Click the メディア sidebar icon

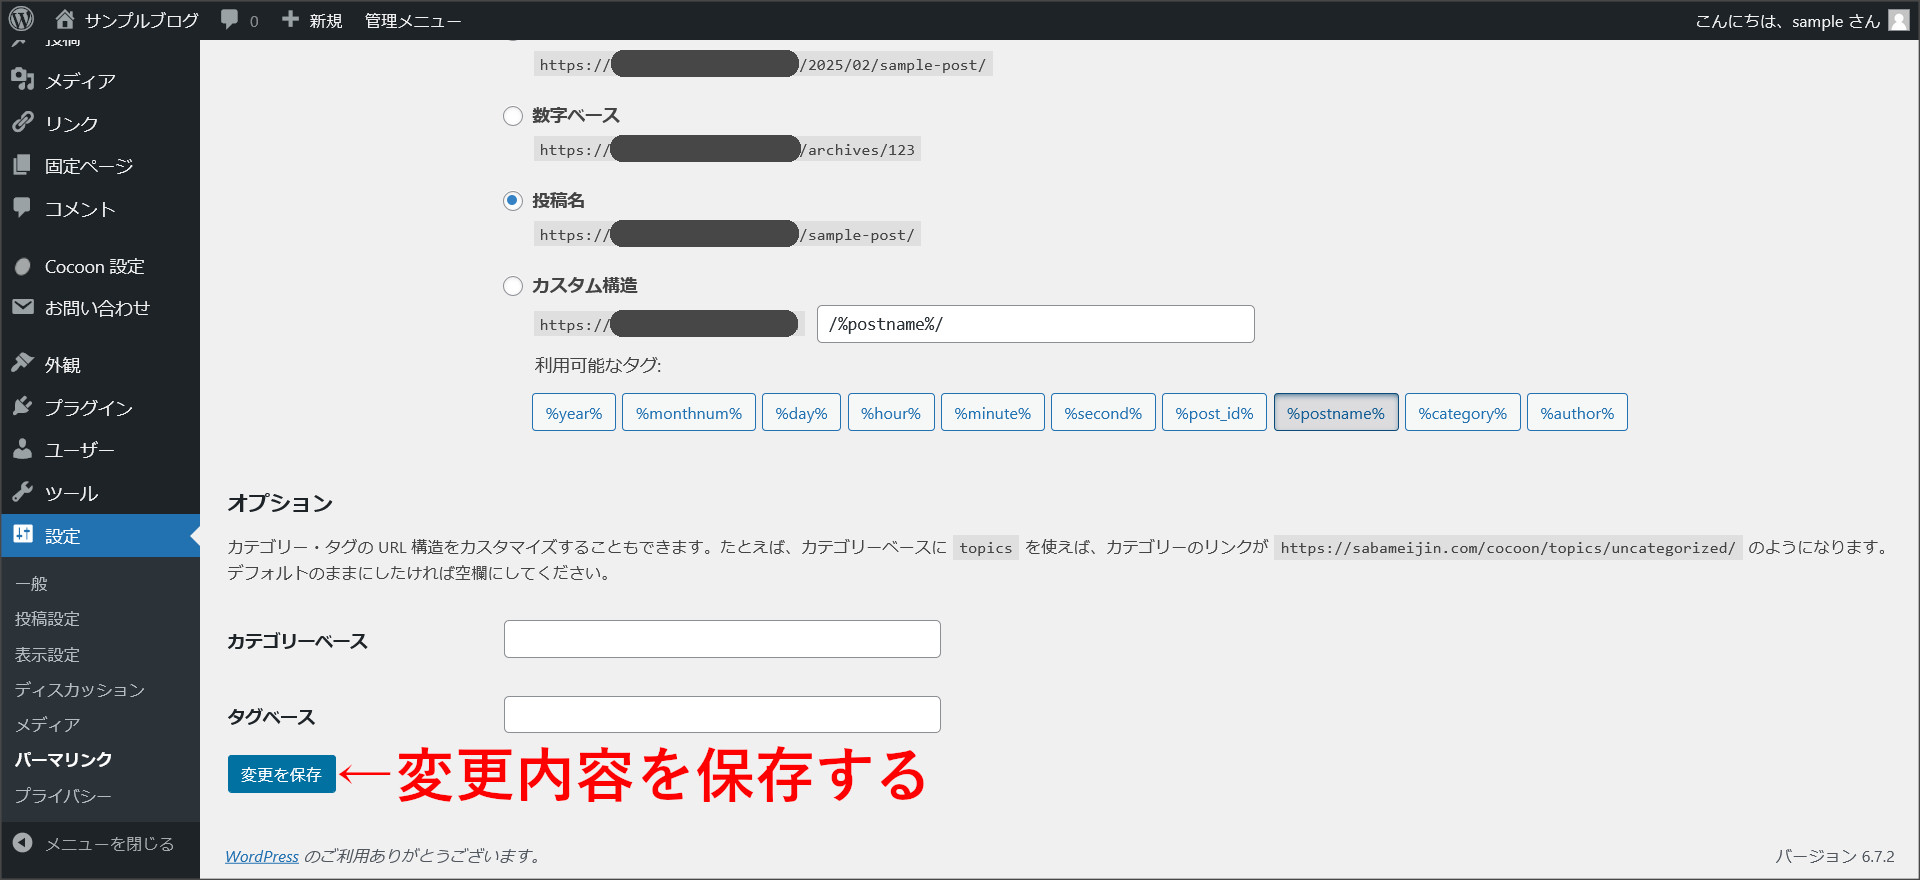(23, 79)
